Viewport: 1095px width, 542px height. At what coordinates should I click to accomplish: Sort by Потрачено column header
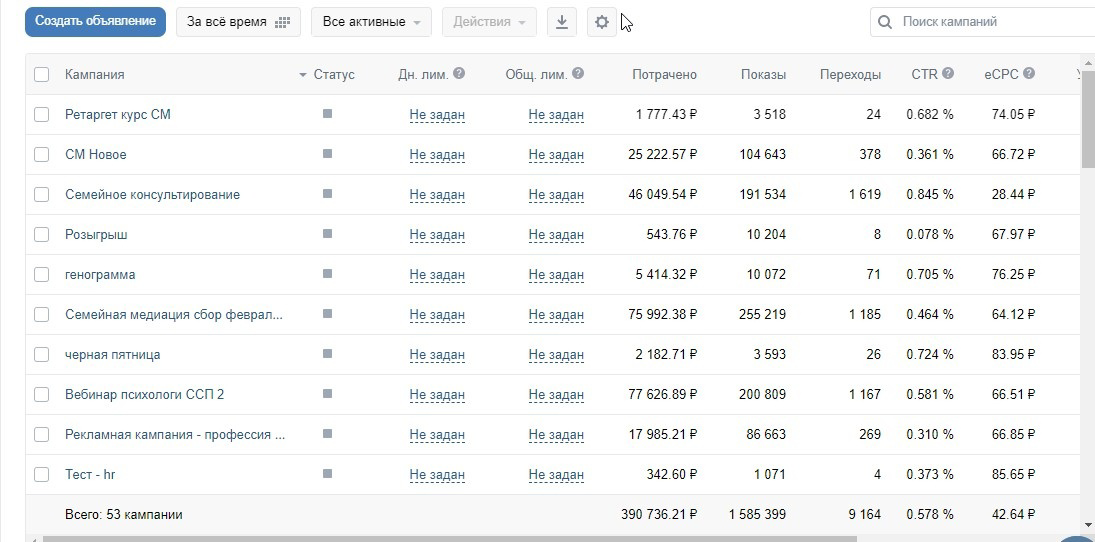[664, 75]
